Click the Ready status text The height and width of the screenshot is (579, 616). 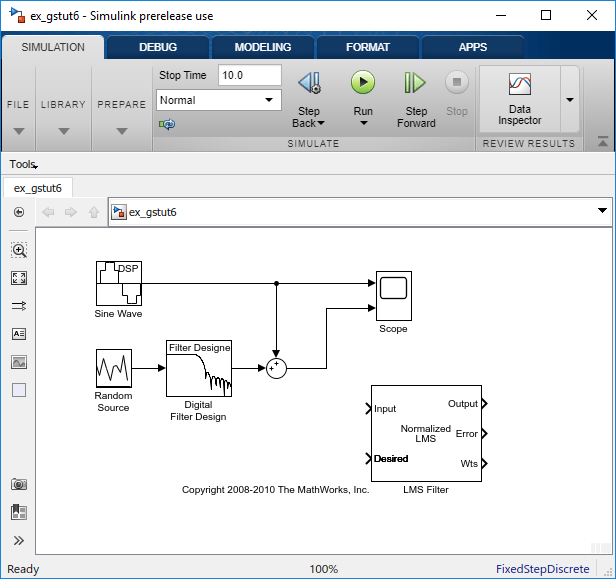(23, 569)
